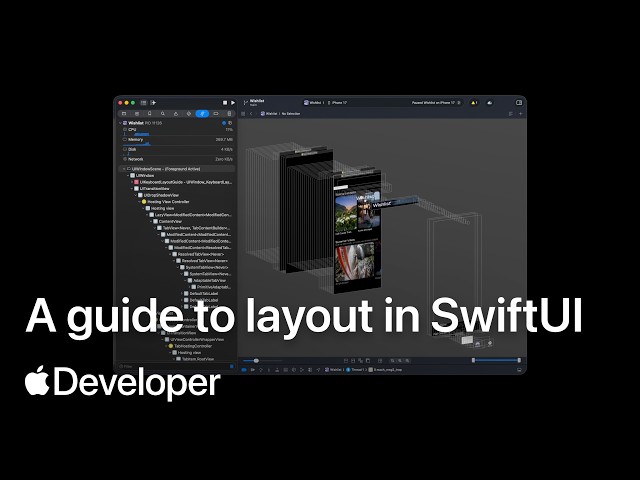Select the Network gauge row

coord(178,159)
